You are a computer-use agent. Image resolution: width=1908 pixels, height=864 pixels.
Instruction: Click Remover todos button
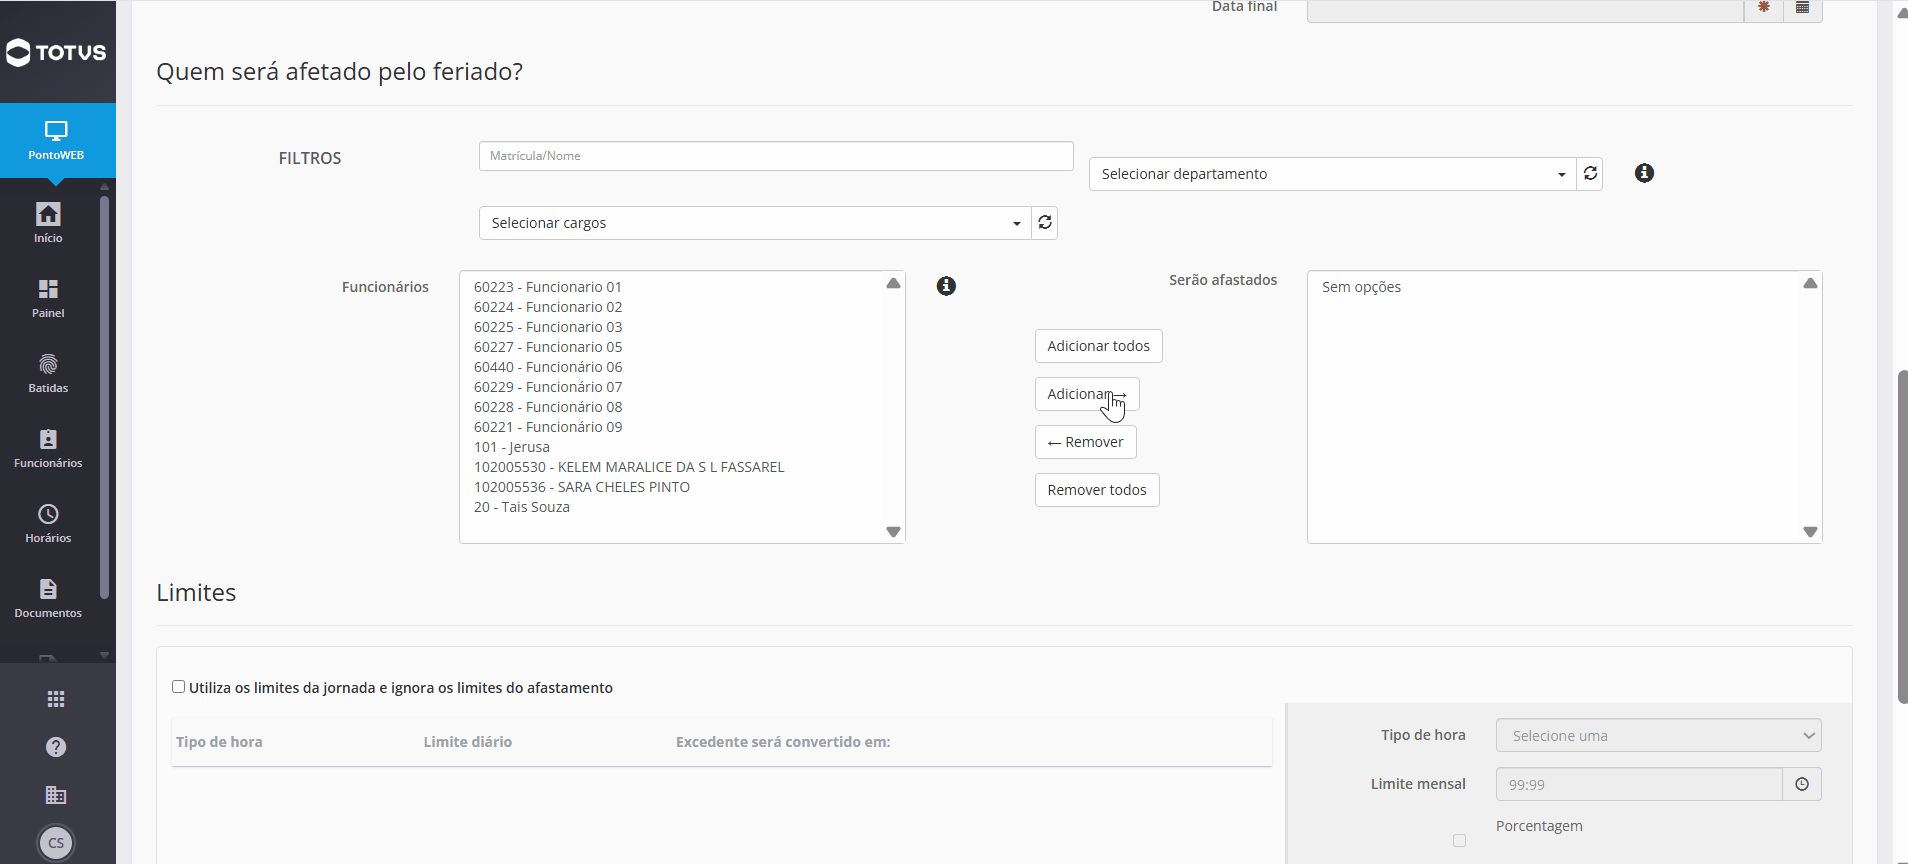point(1097,490)
